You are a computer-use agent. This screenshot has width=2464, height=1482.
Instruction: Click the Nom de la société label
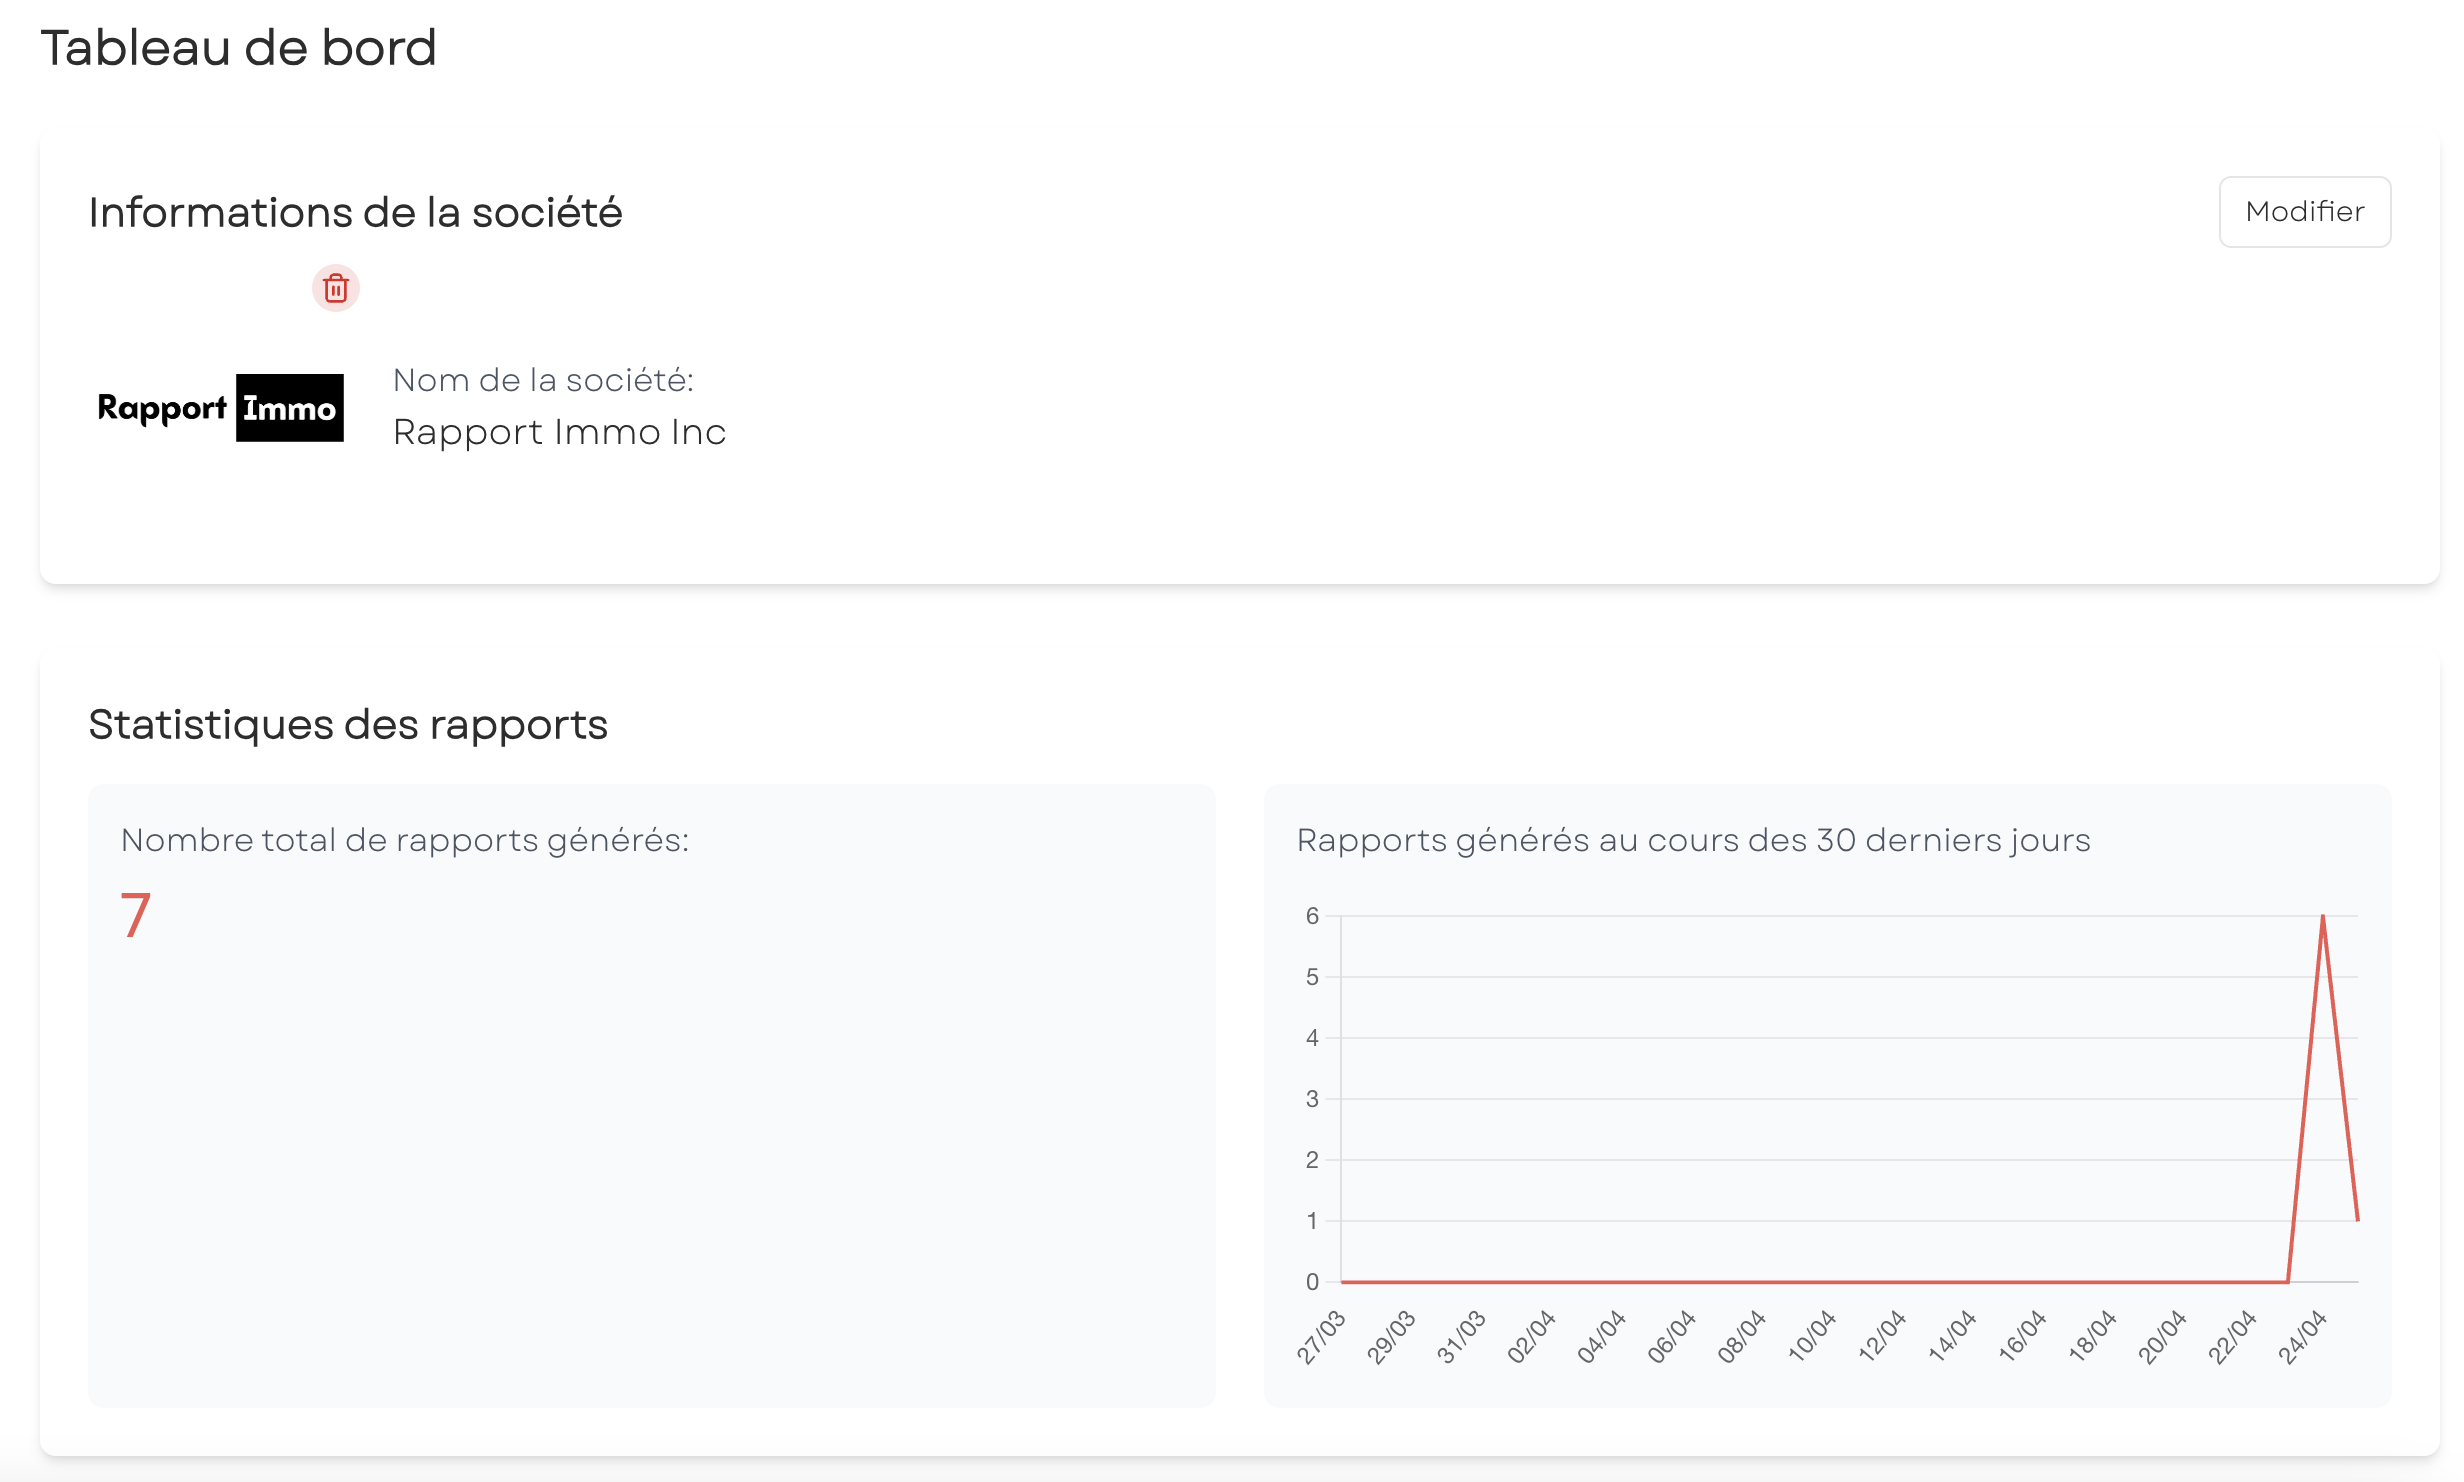(543, 380)
